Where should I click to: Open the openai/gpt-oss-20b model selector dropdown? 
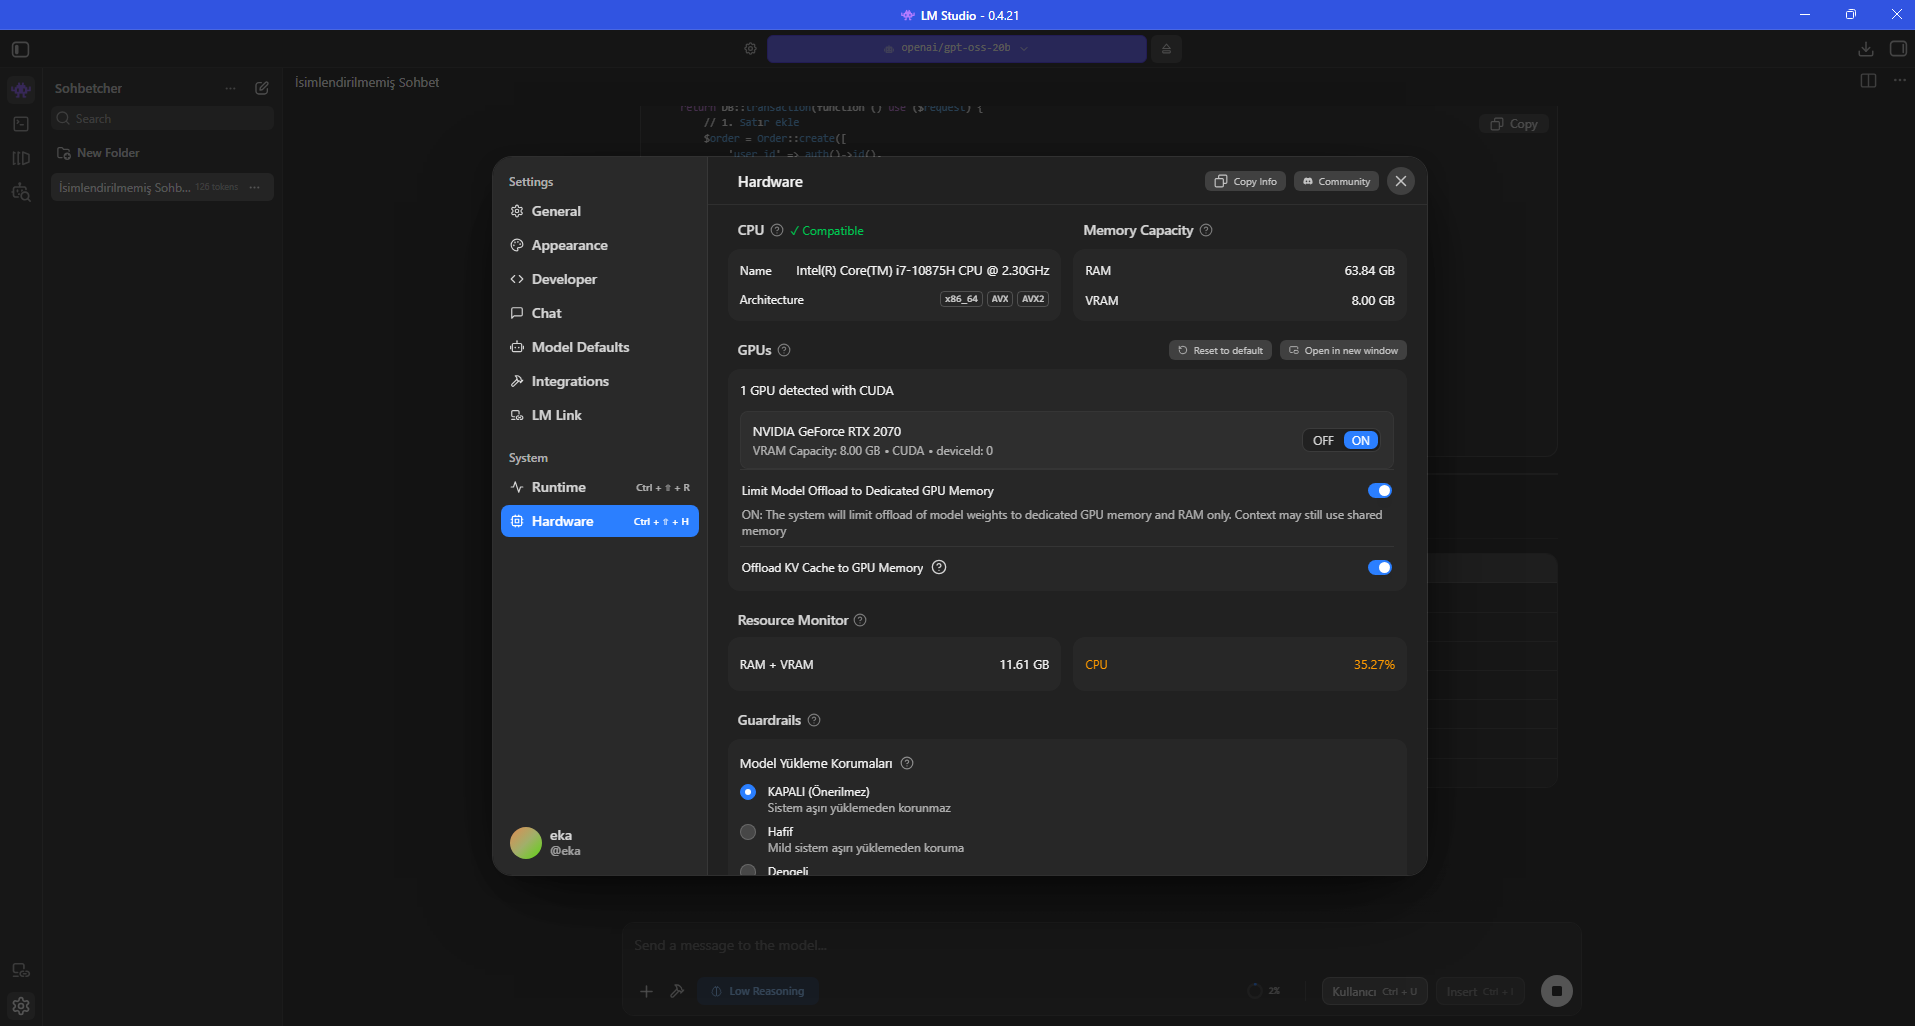pyautogui.click(x=957, y=48)
